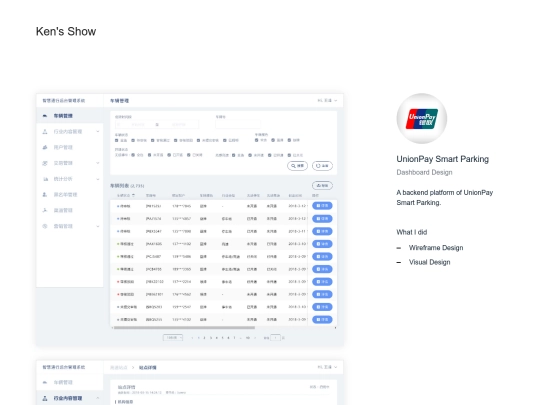Open details for the 2018-3-11 row
The width and height of the screenshot is (540, 405).
322,231
